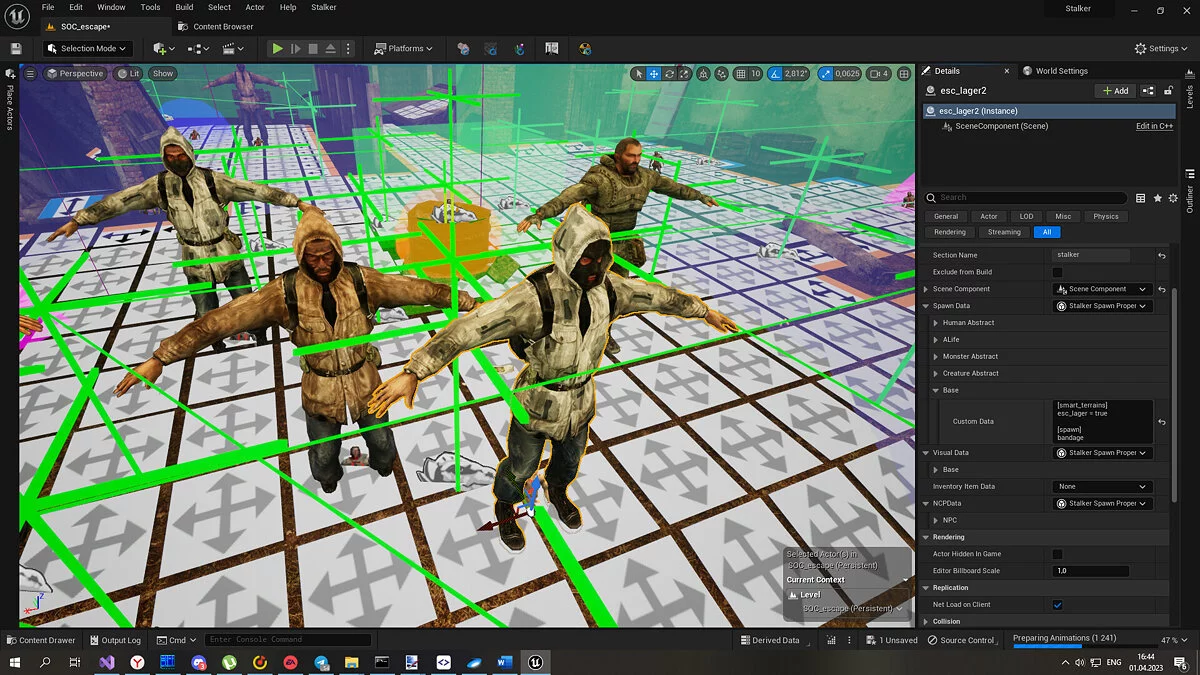1200x675 pixels.
Task: Open the Build menu
Action: pyautogui.click(x=184, y=7)
